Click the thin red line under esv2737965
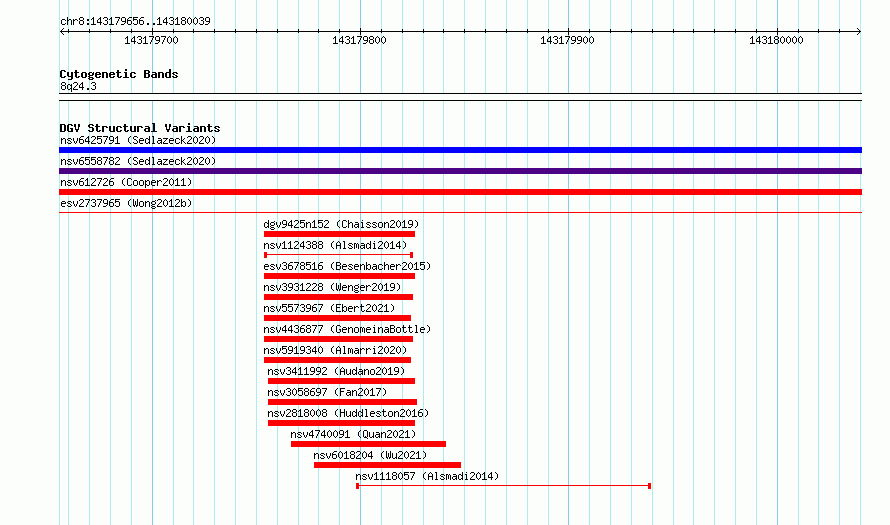The height and width of the screenshot is (525, 890). (460, 212)
